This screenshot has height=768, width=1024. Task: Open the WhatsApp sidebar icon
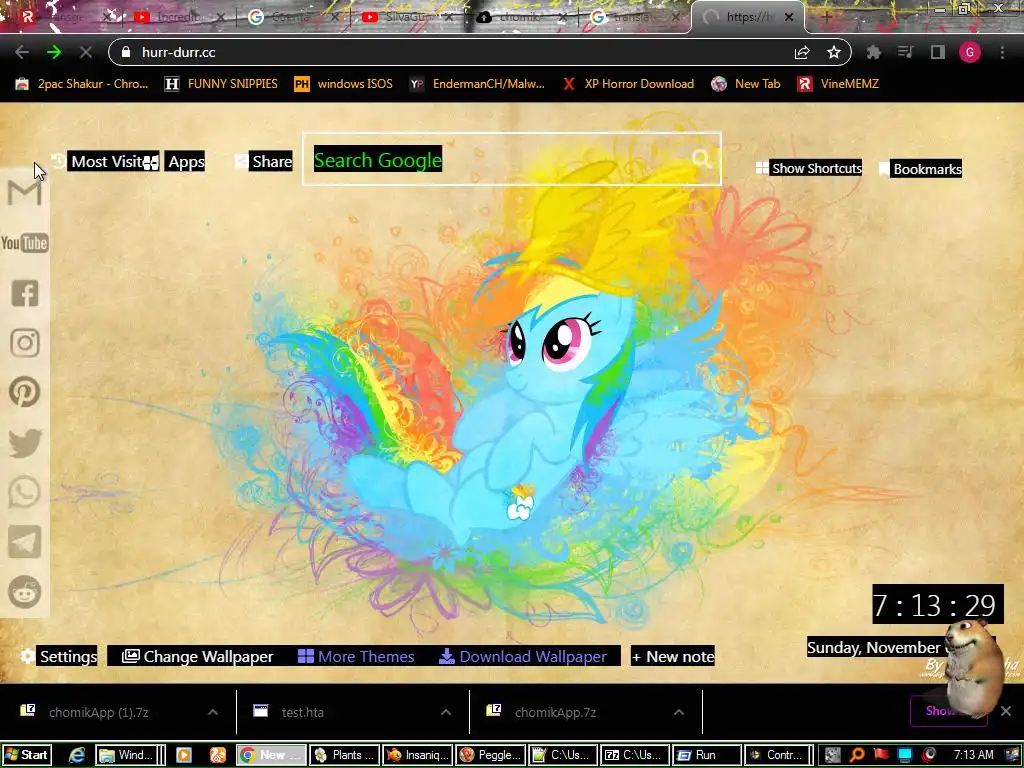[x=25, y=492]
